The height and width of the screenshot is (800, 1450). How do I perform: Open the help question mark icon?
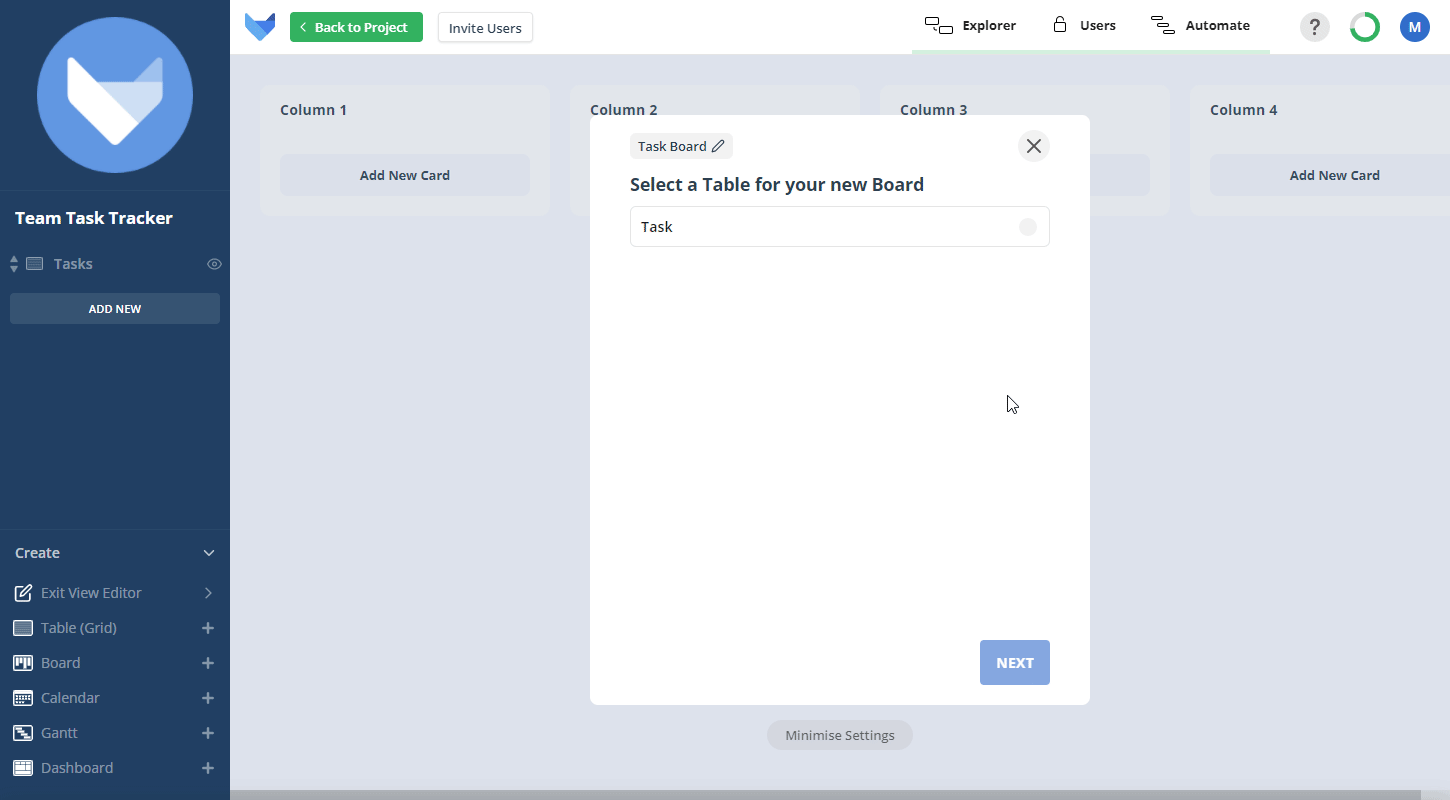(1315, 27)
